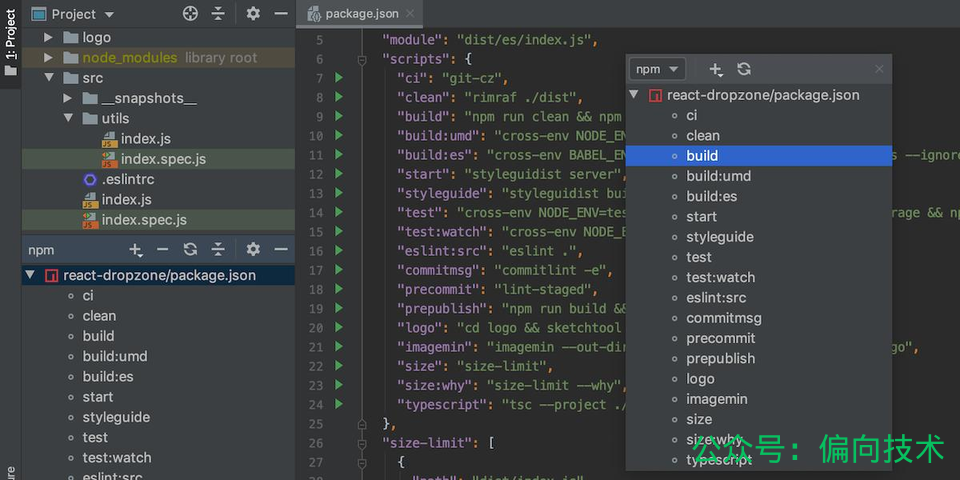The width and height of the screenshot is (960, 480).
Task: Fold the size-limit array on line 26
Action: pyautogui.click(x=362, y=443)
